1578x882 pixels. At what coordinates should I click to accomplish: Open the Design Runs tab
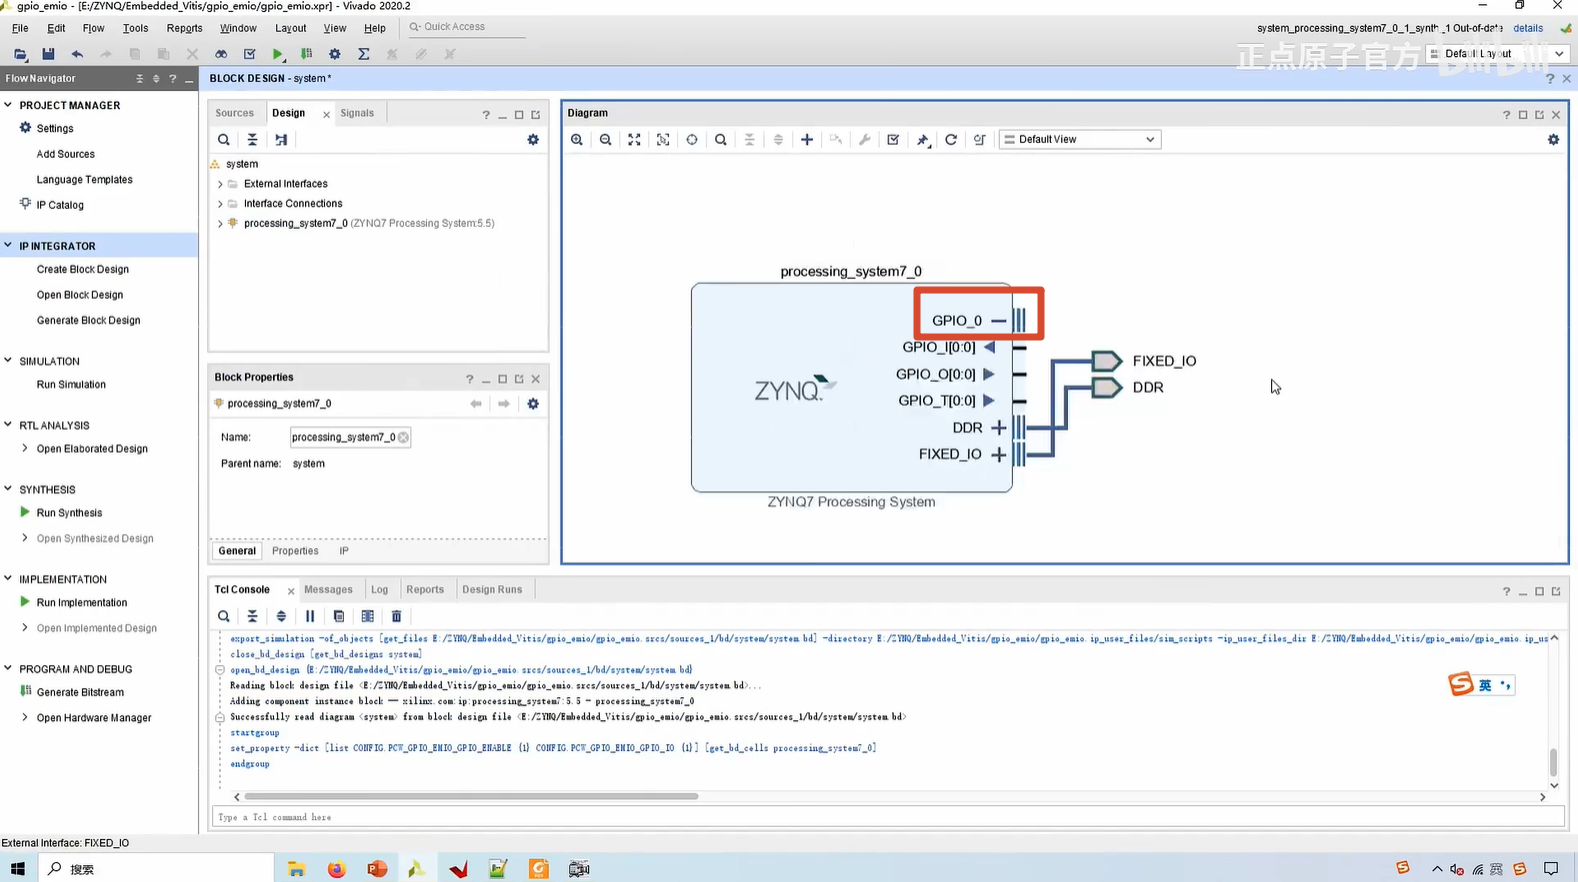tap(492, 590)
